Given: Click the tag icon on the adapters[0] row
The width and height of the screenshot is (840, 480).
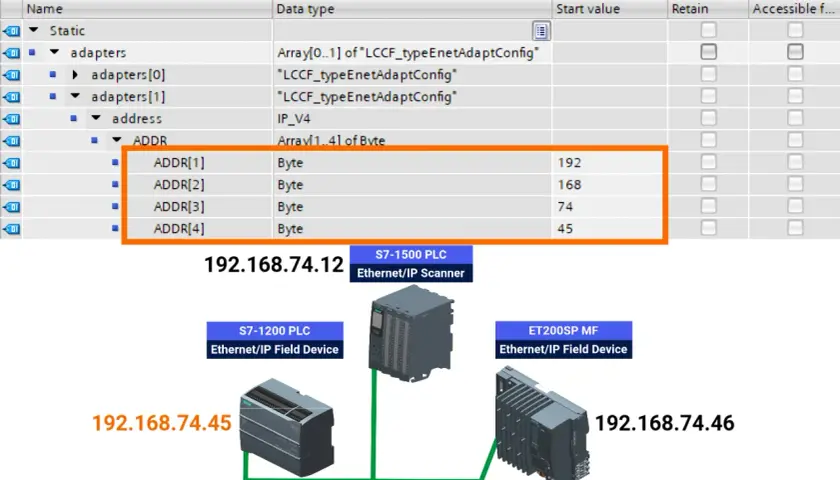Looking at the screenshot, I should (11, 75).
